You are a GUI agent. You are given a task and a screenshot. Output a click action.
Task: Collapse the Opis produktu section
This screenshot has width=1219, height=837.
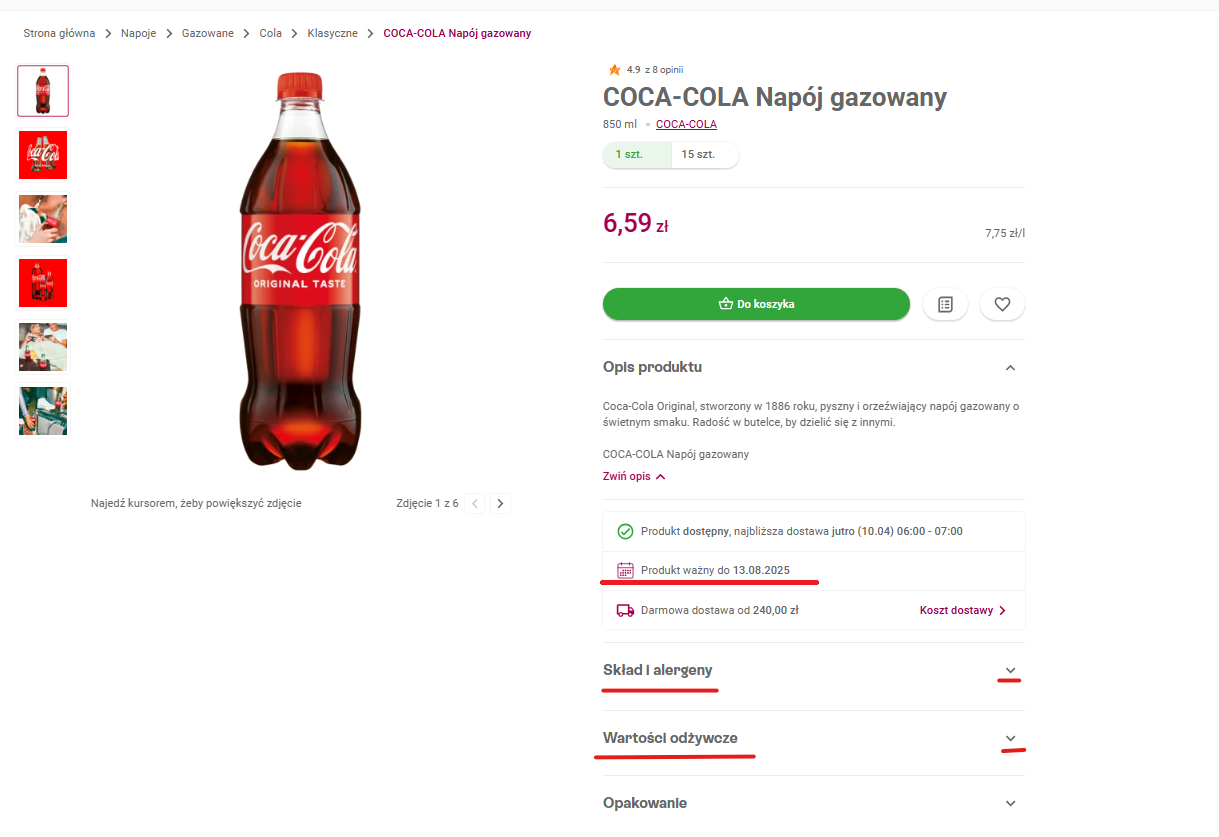pyautogui.click(x=1010, y=367)
